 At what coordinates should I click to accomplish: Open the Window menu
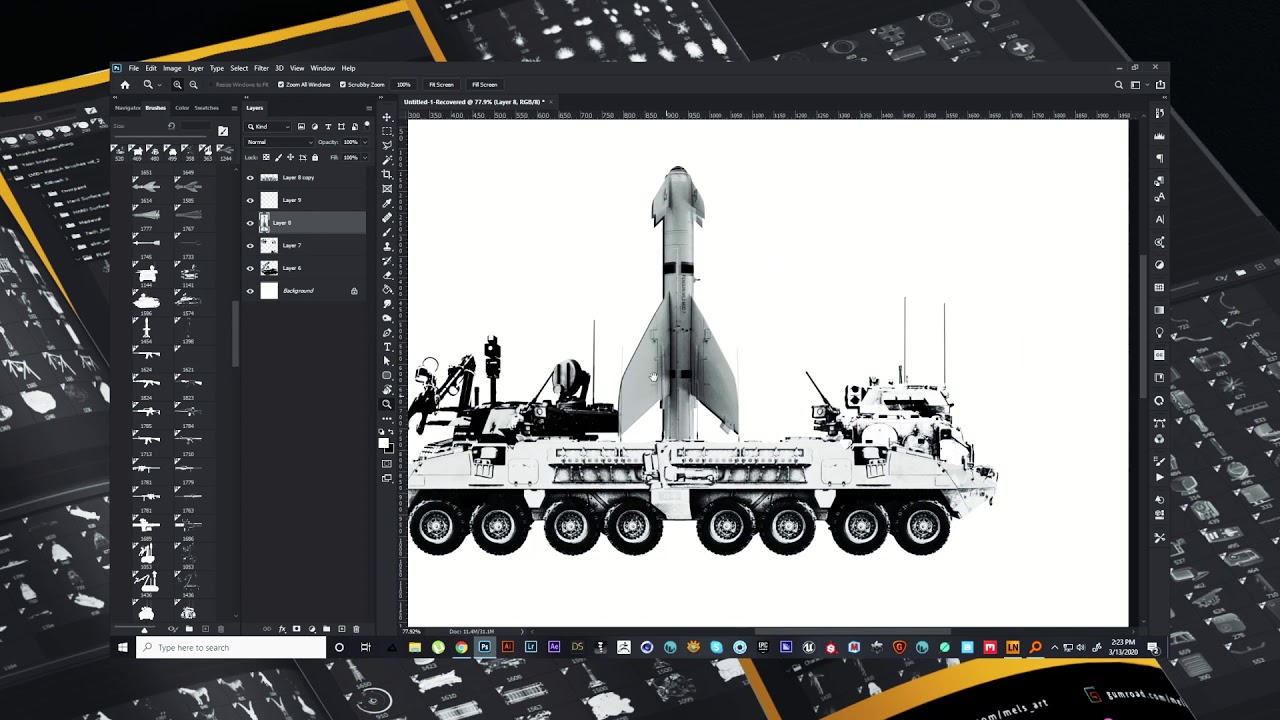point(322,68)
